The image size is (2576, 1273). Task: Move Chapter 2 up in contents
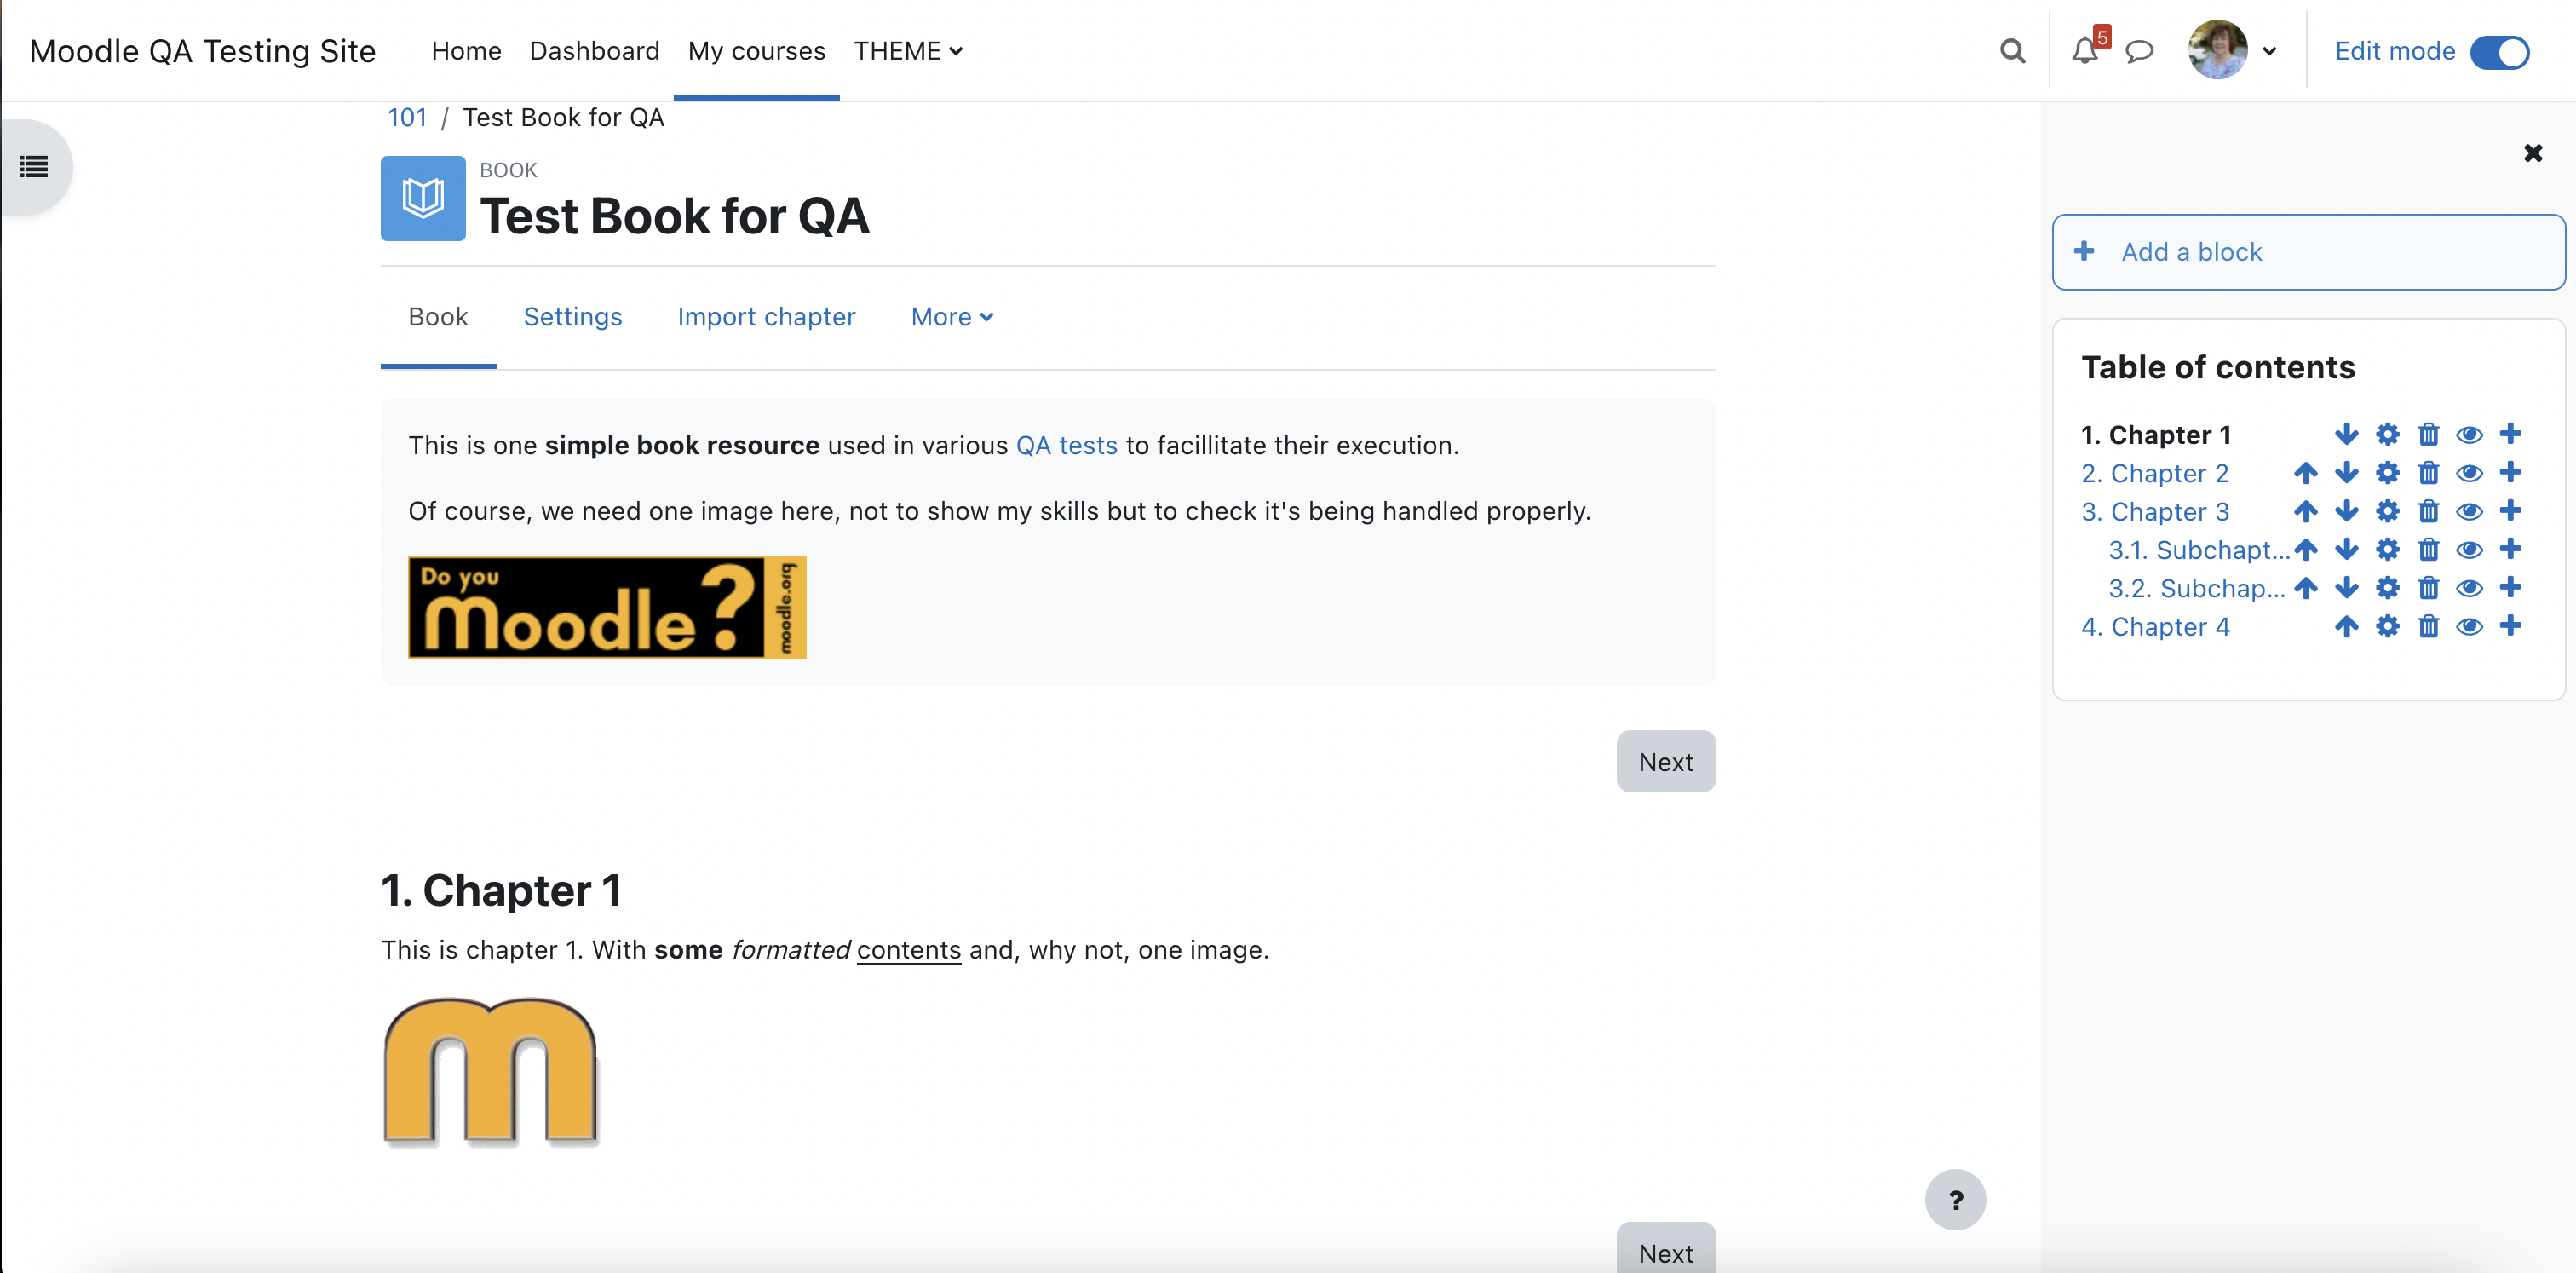click(x=2305, y=473)
